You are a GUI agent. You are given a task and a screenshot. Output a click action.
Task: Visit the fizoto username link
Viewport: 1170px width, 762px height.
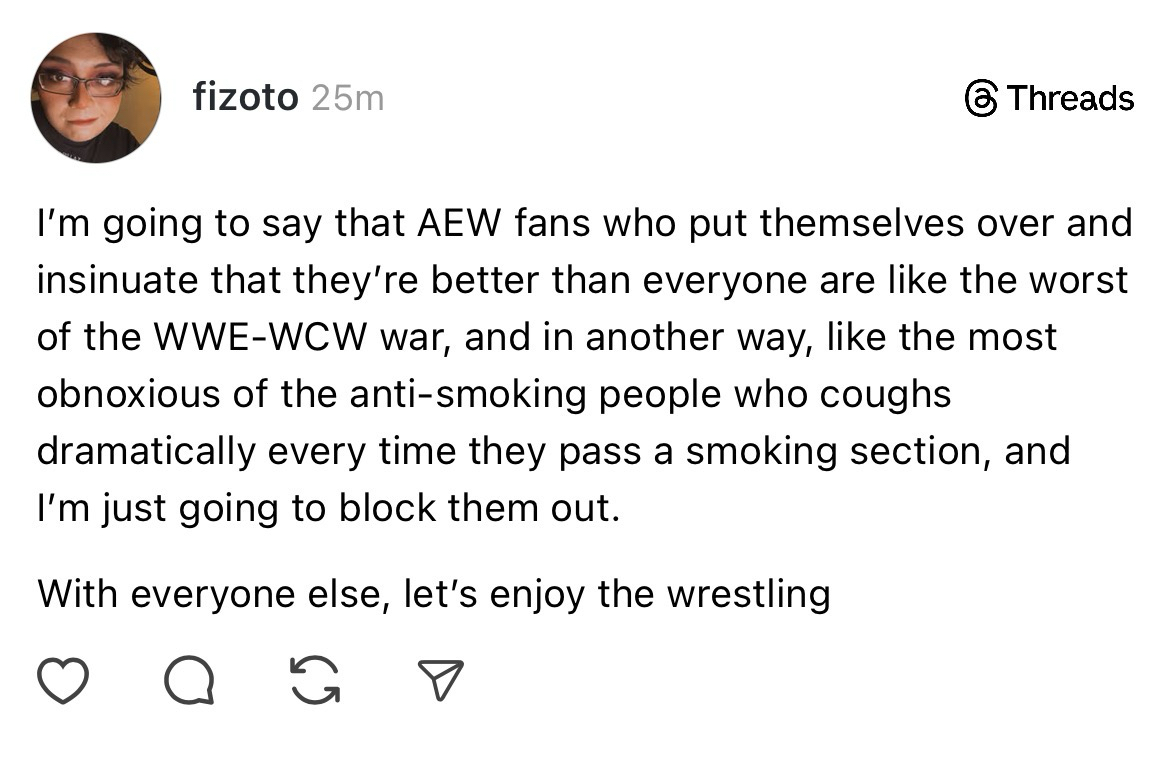245,98
